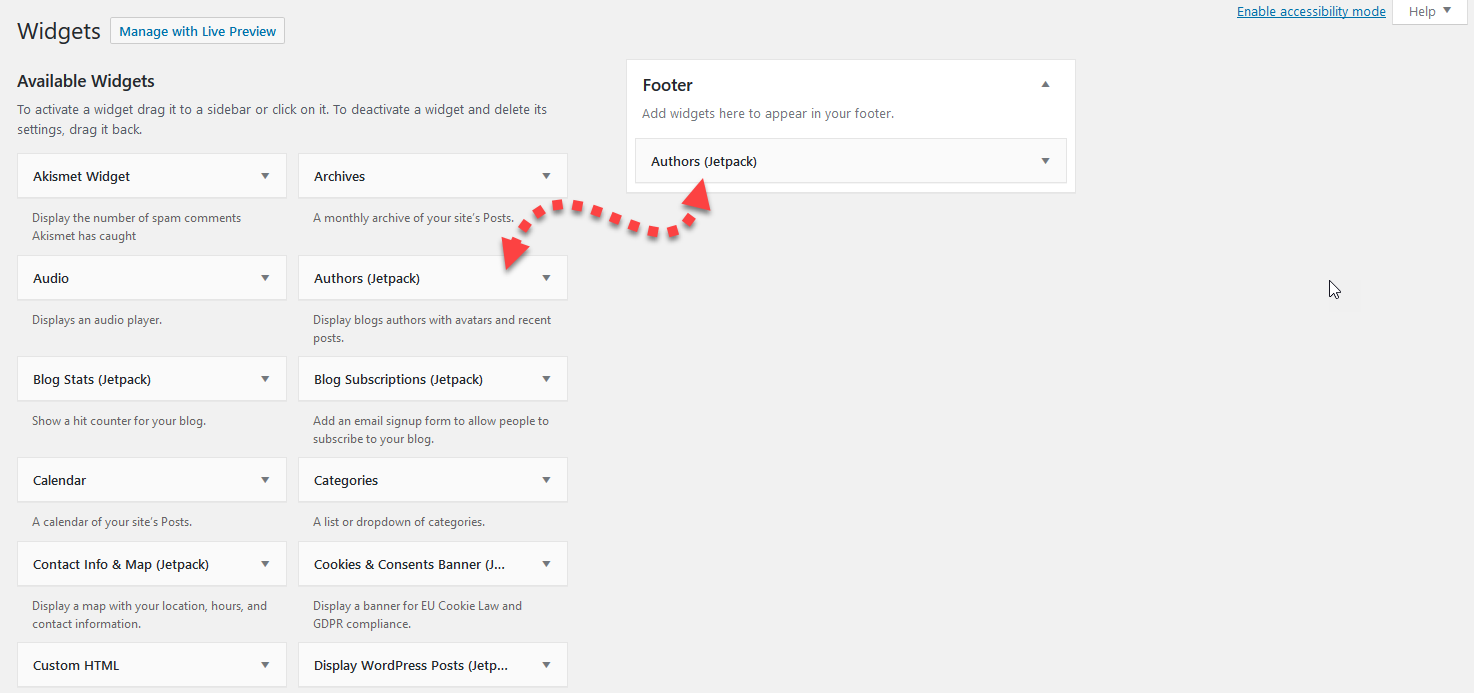
Task: Expand the Blog Subscriptions (Jetpack) arrow
Action: 546,379
